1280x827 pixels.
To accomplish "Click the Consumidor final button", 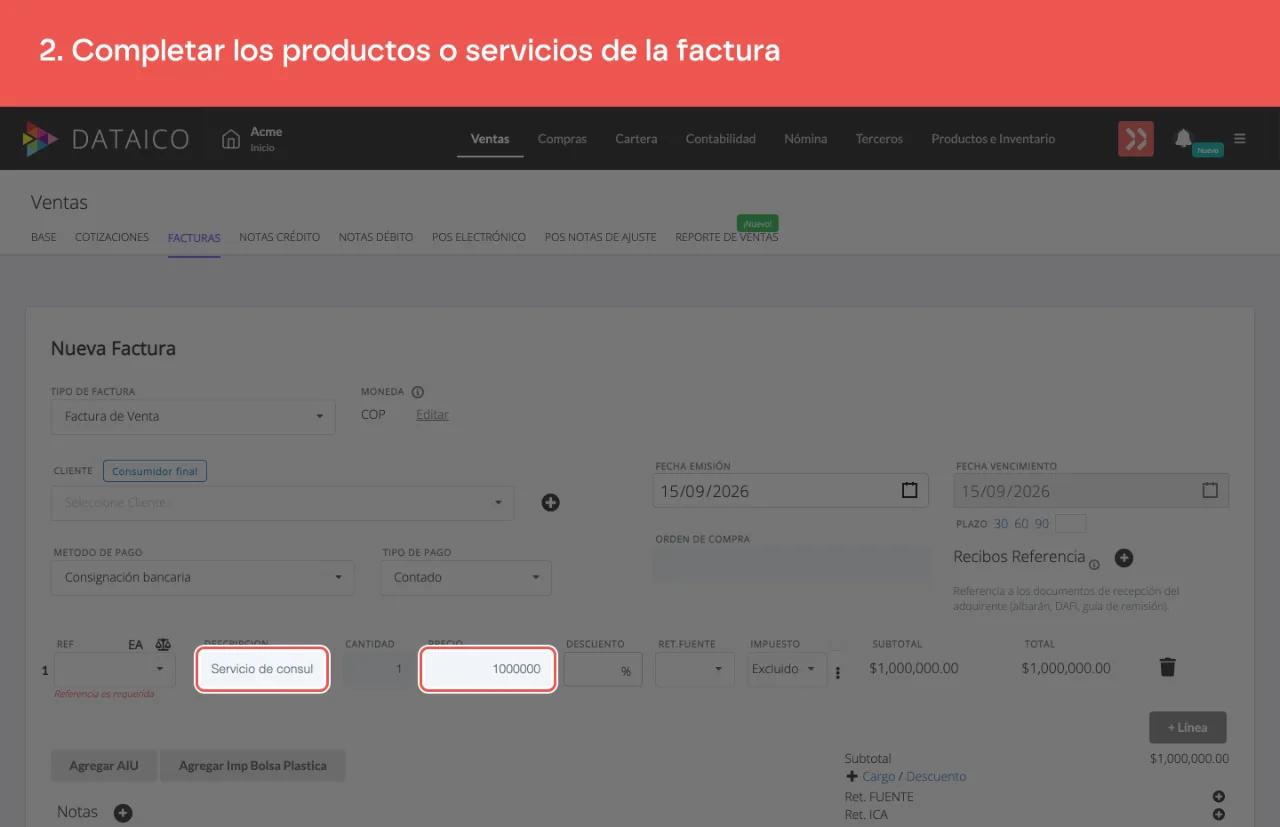I will 155,471.
